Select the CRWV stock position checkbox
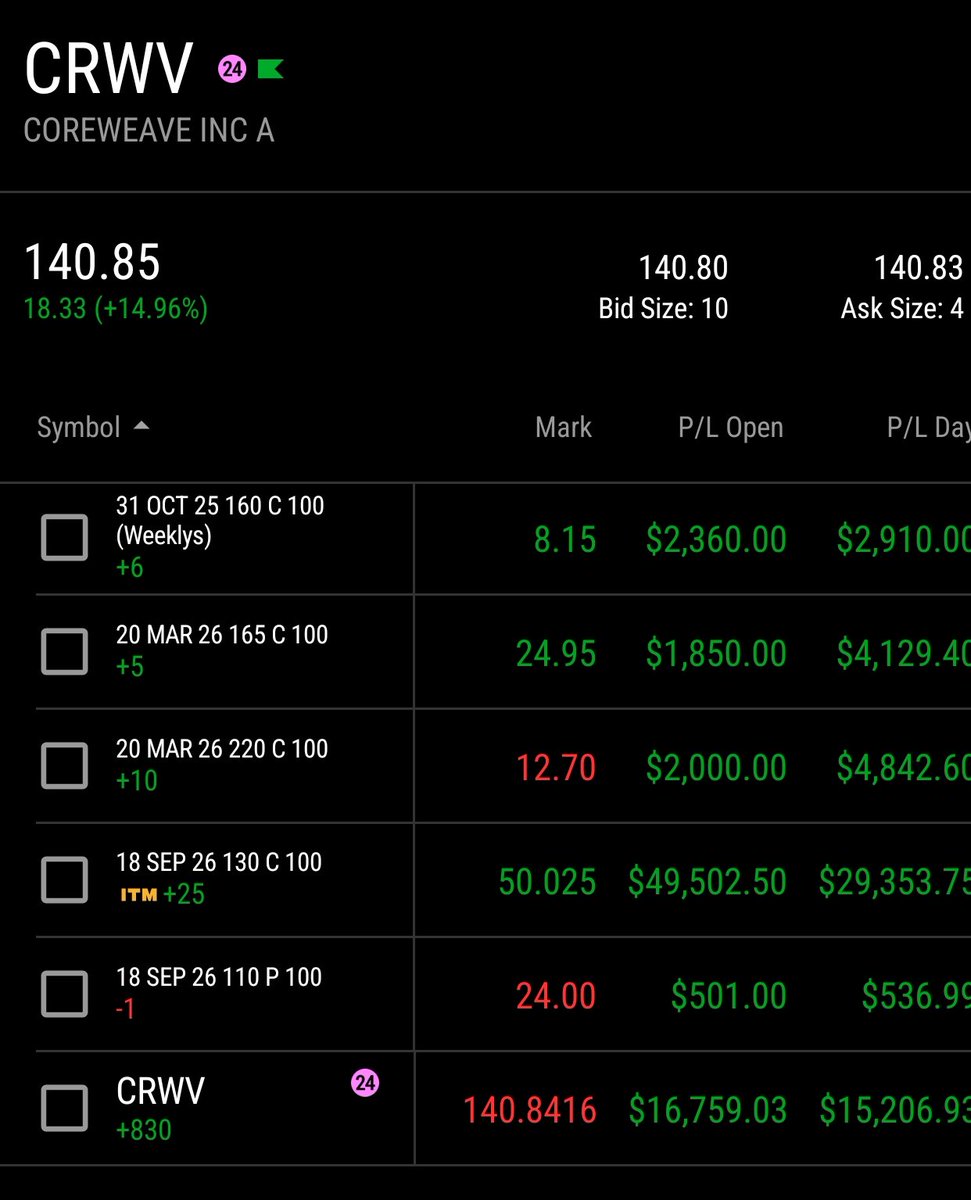This screenshot has height=1200, width=971. (65, 1109)
